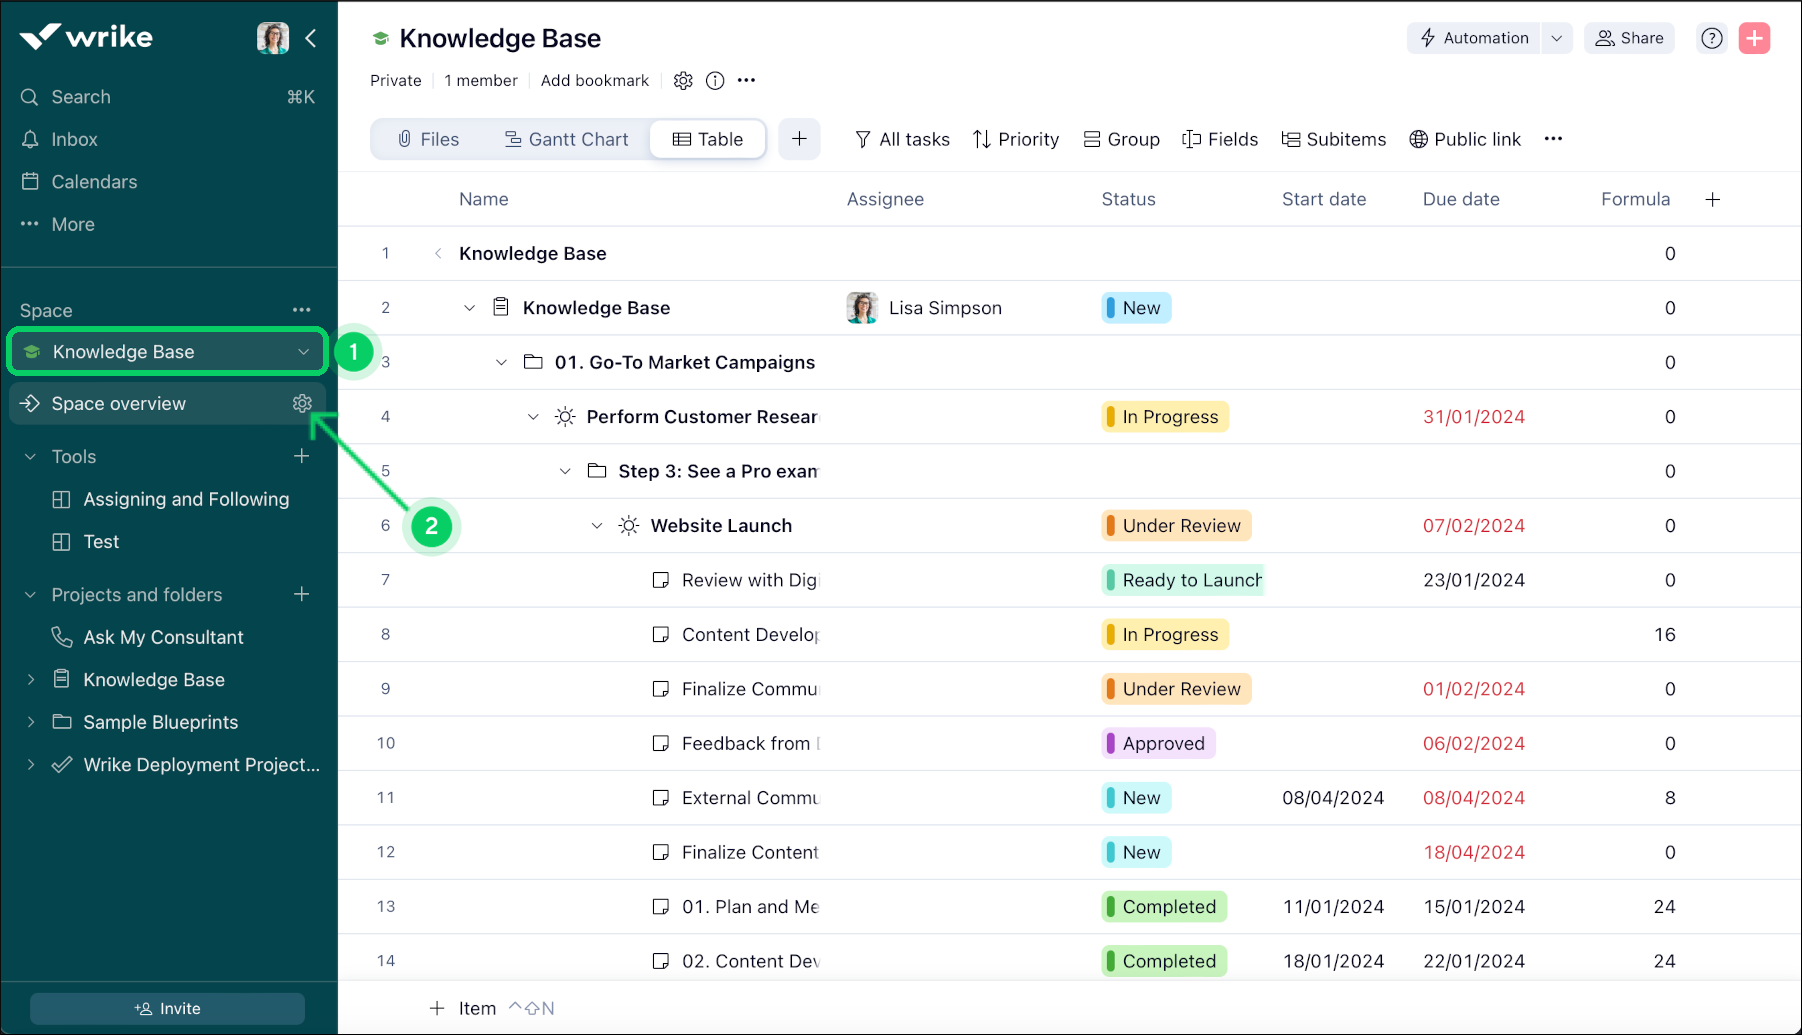The height and width of the screenshot is (1035, 1802).
Task: Open settings gear beside Add bookmark
Action: [683, 81]
